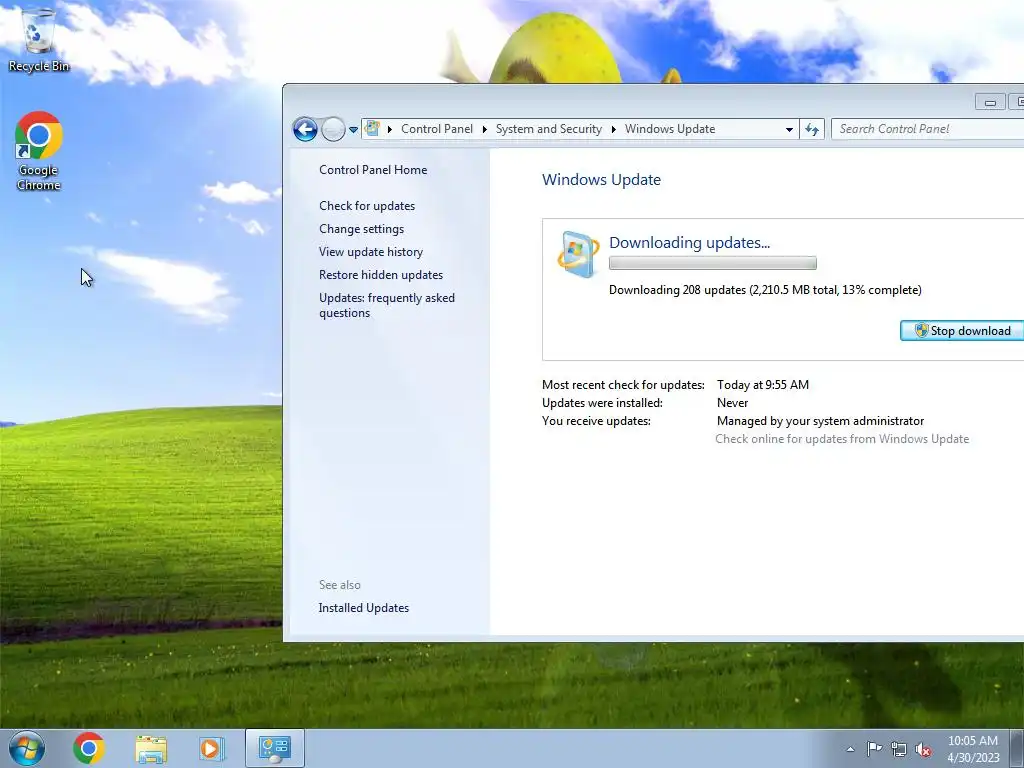Click the Downloading updates... heading

689,242
